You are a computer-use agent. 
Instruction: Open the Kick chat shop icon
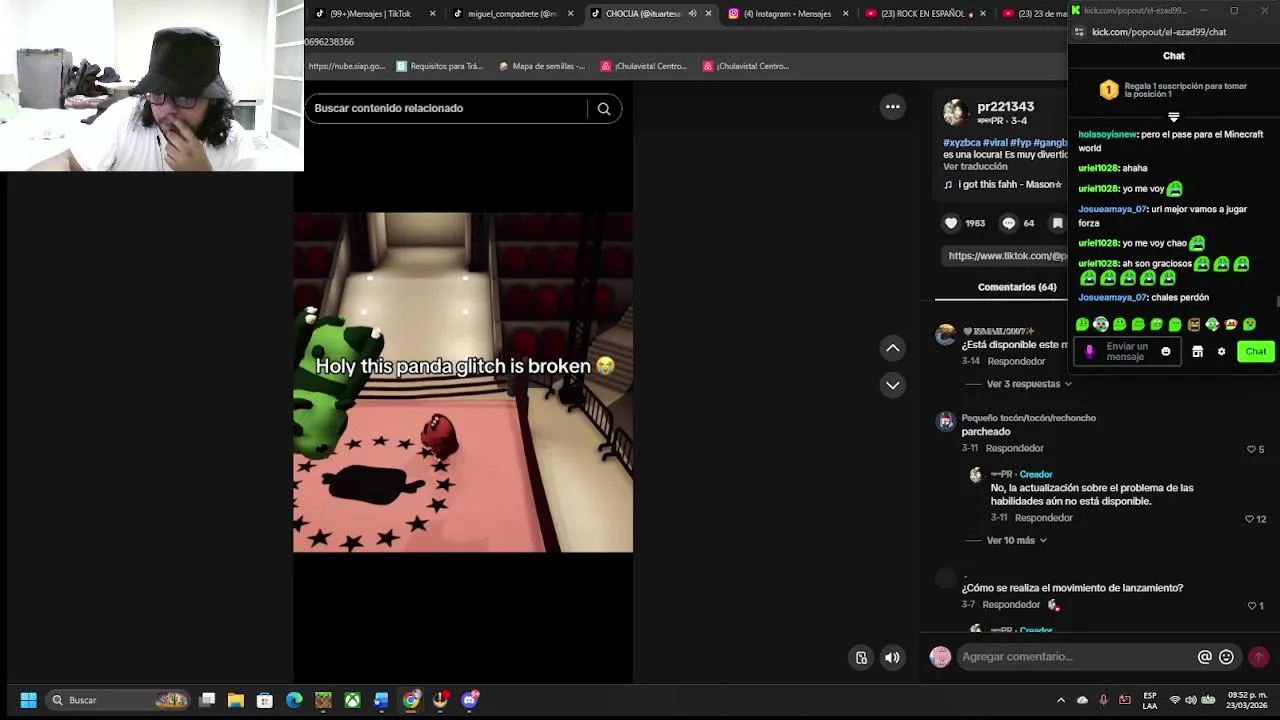[x=1197, y=352]
